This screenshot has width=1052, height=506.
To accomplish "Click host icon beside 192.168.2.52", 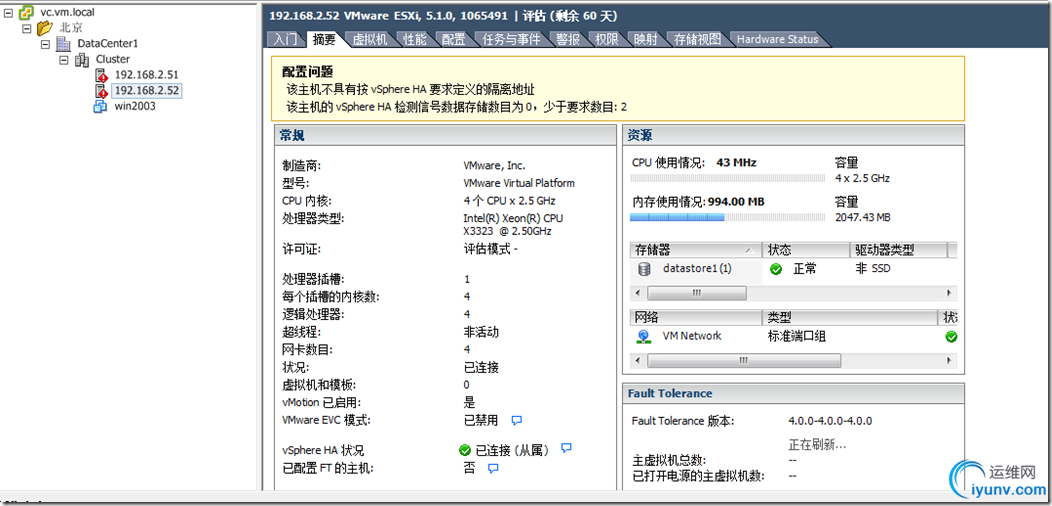I will tap(101, 90).
